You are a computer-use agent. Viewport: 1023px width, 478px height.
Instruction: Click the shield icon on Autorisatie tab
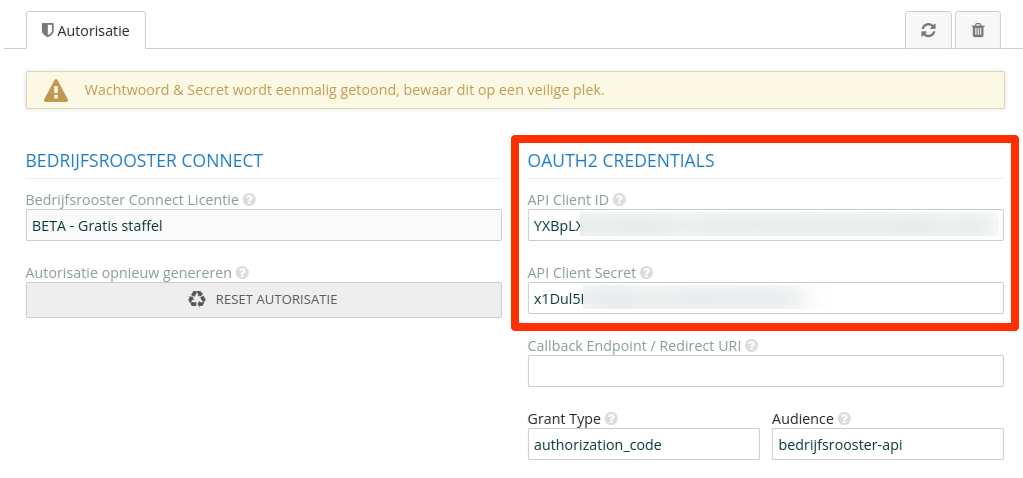click(x=47, y=30)
